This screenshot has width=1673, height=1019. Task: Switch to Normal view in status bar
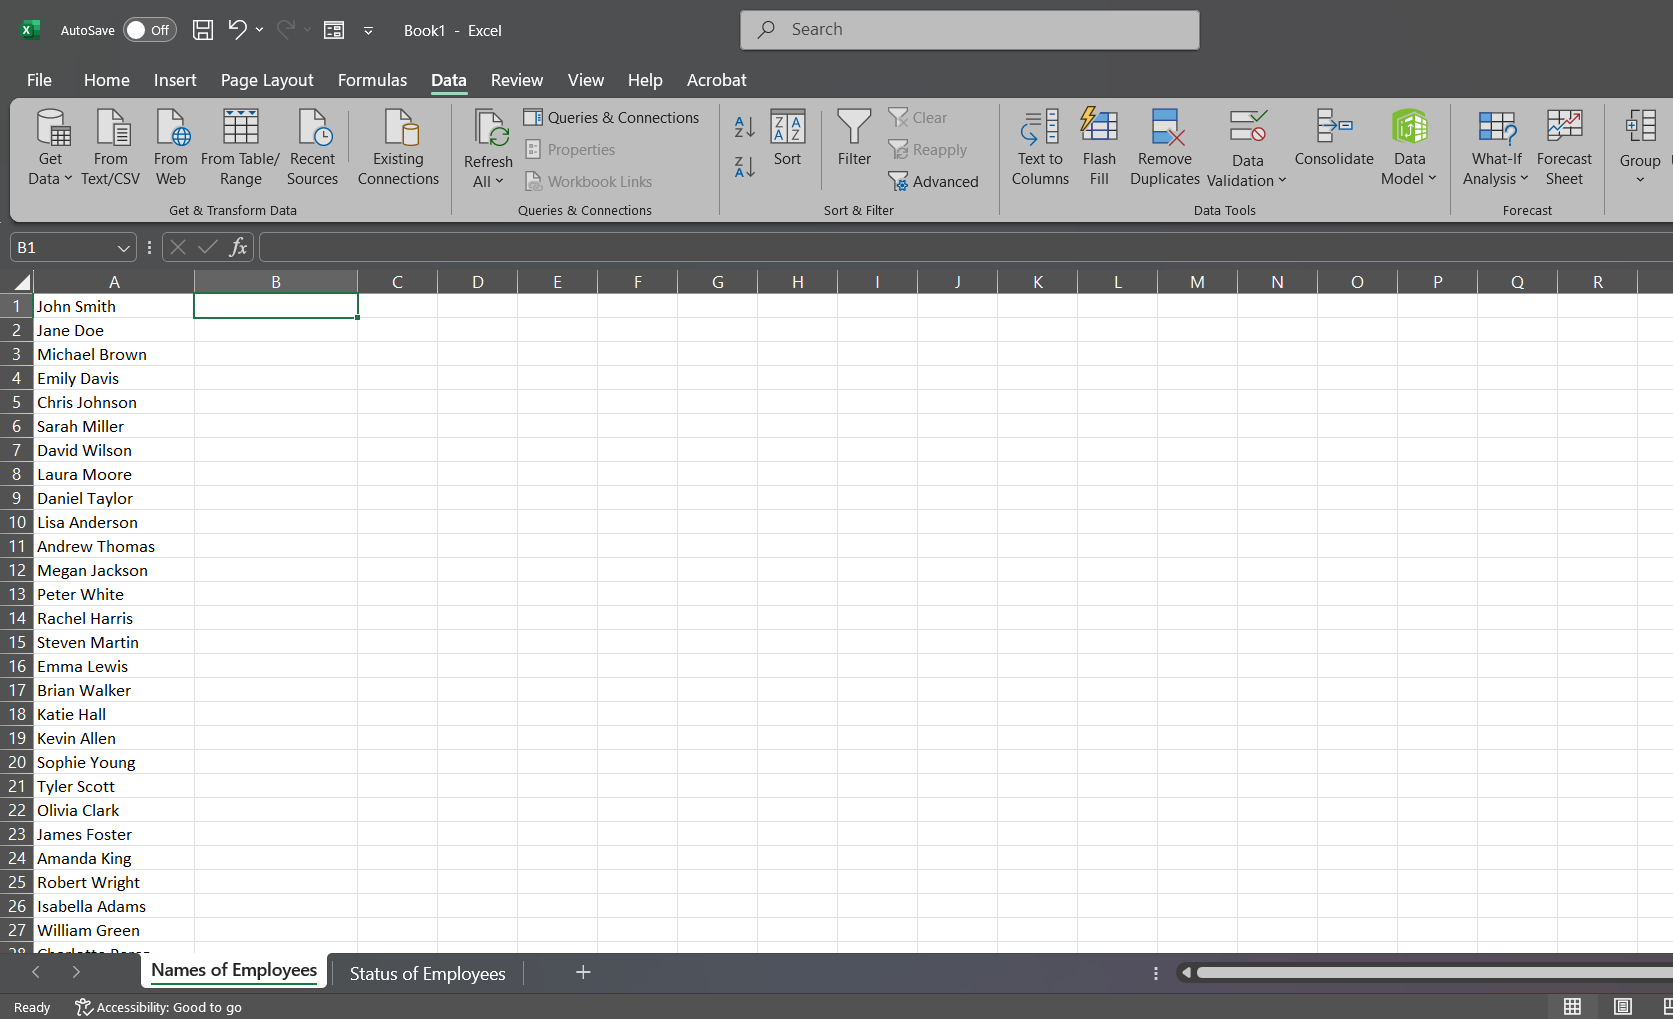click(x=1572, y=1006)
